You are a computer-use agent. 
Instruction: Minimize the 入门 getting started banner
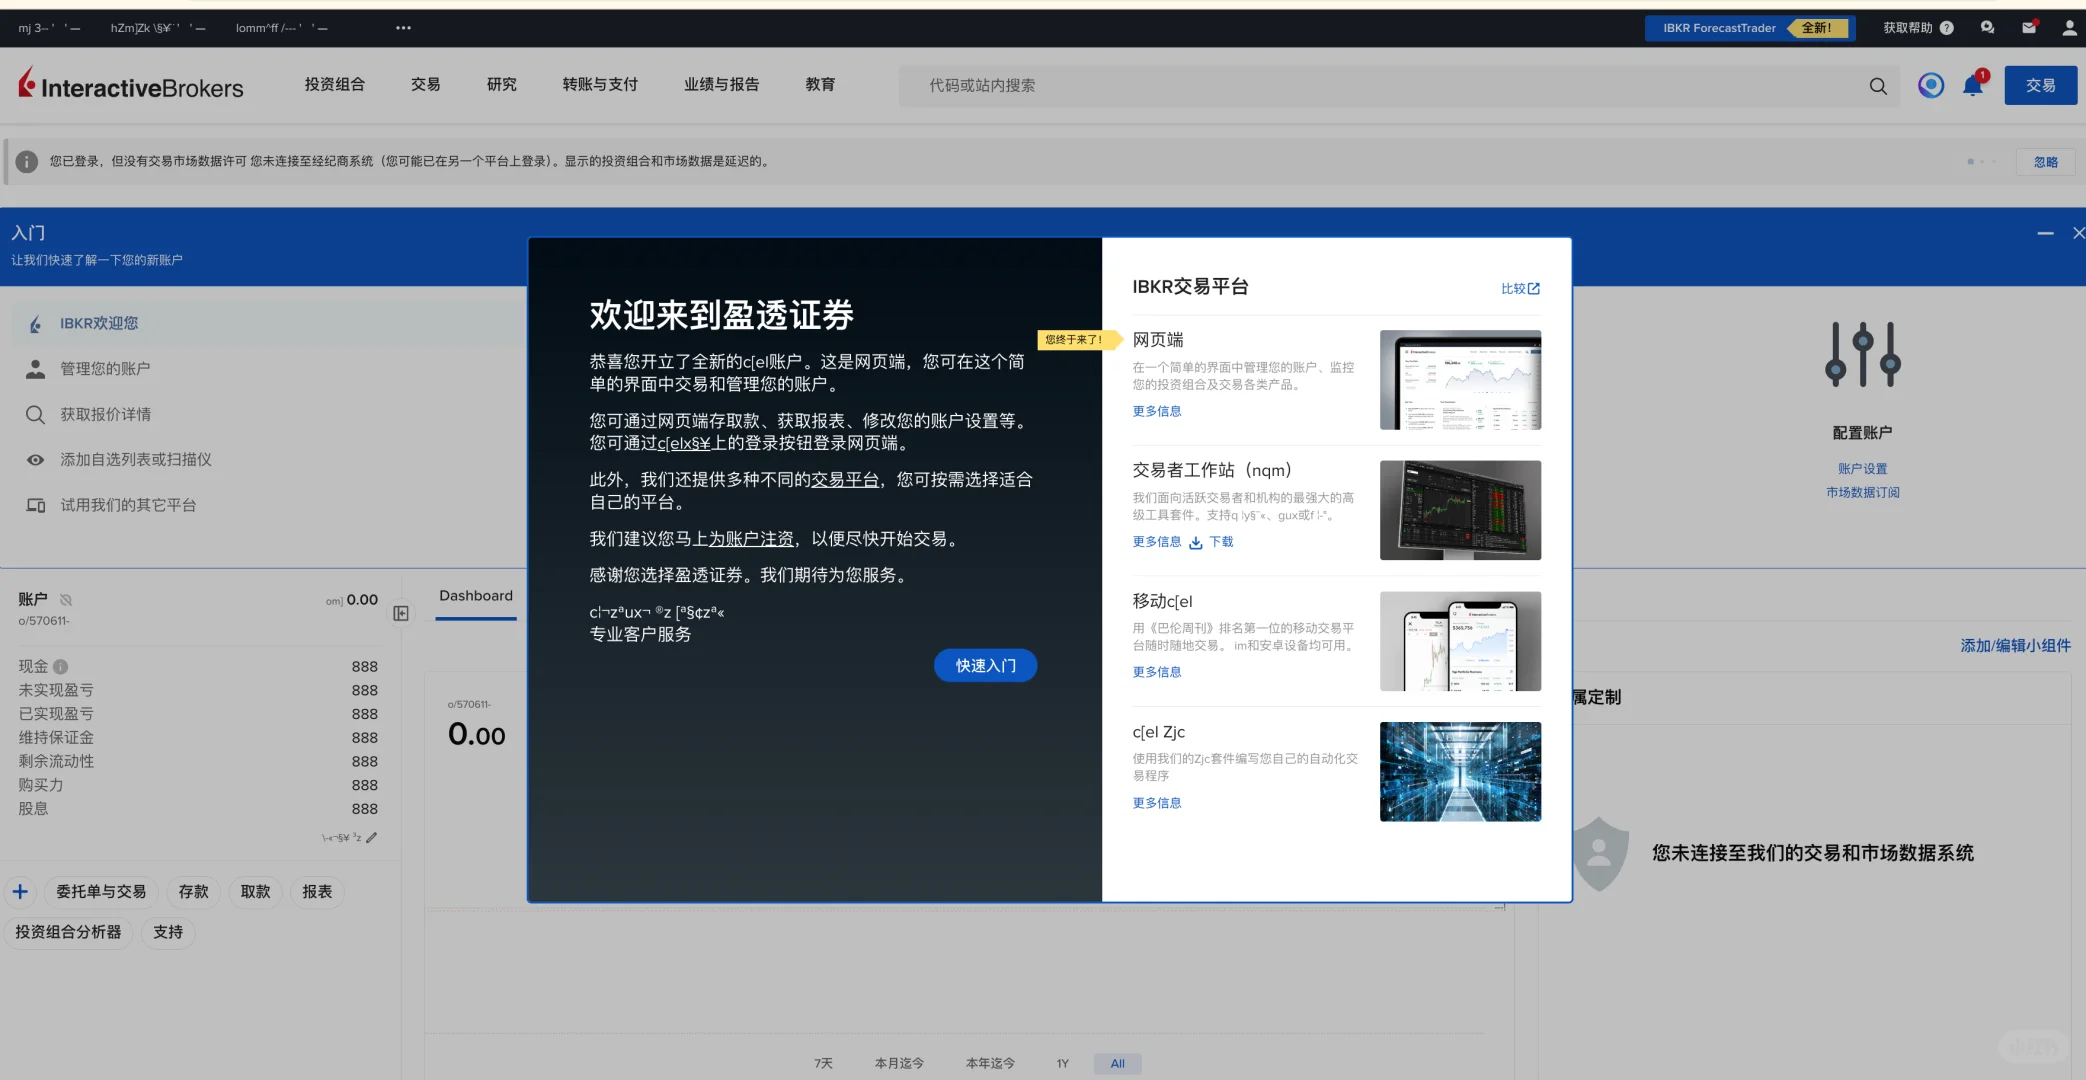[2045, 233]
